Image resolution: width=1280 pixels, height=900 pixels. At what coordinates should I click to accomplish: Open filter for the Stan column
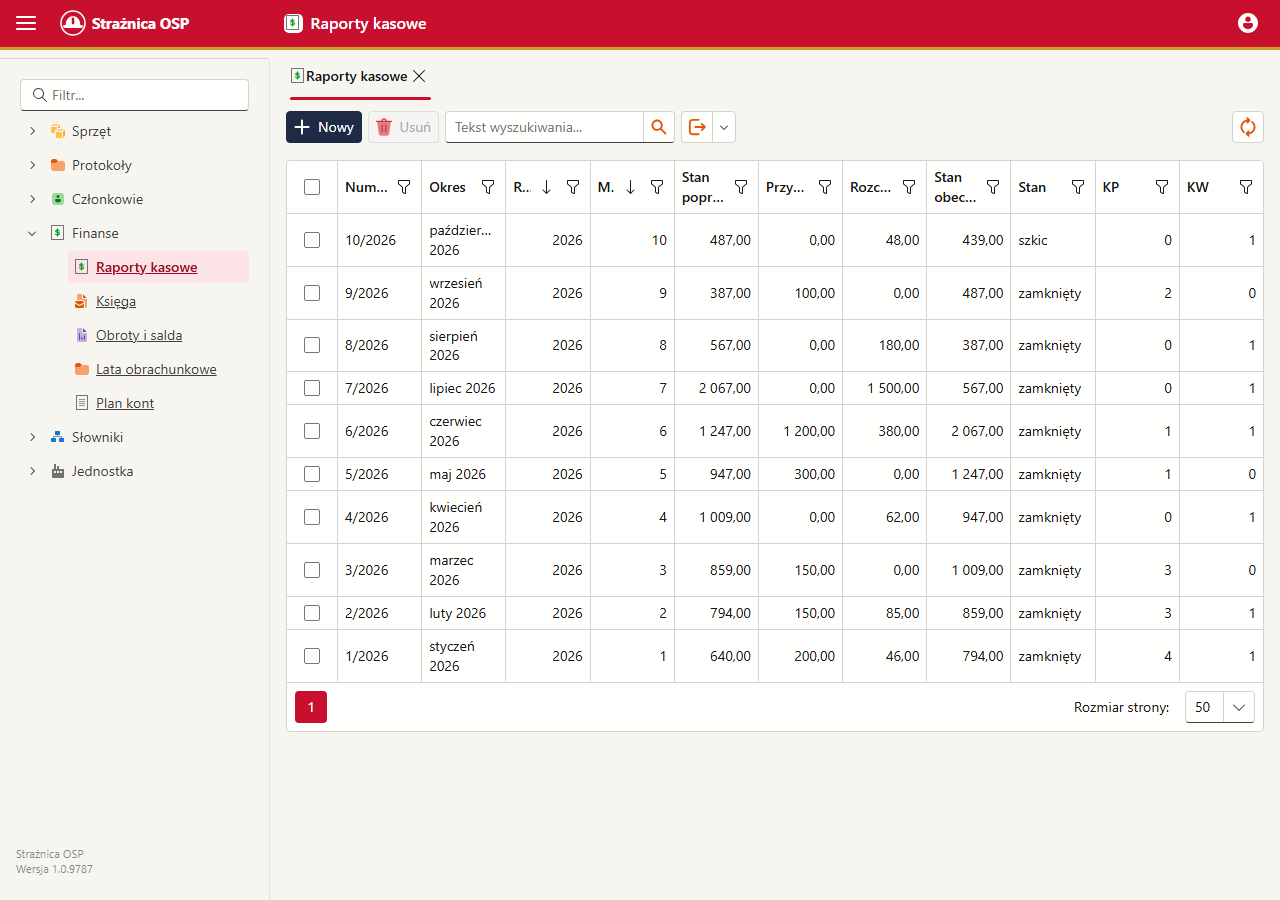(x=1078, y=187)
